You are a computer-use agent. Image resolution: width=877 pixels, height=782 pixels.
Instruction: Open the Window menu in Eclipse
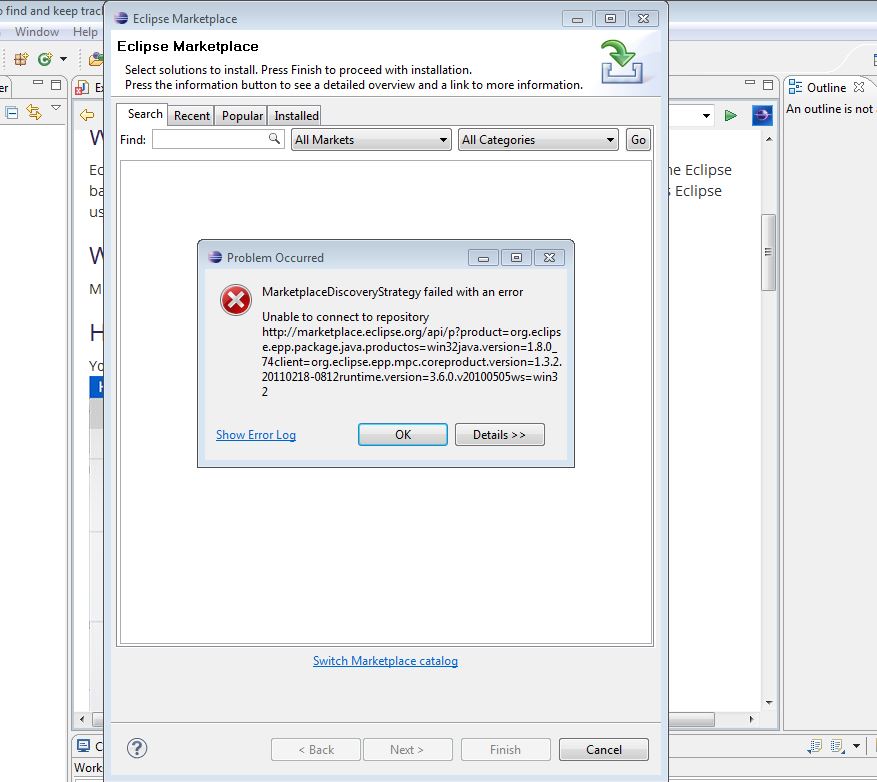(37, 32)
